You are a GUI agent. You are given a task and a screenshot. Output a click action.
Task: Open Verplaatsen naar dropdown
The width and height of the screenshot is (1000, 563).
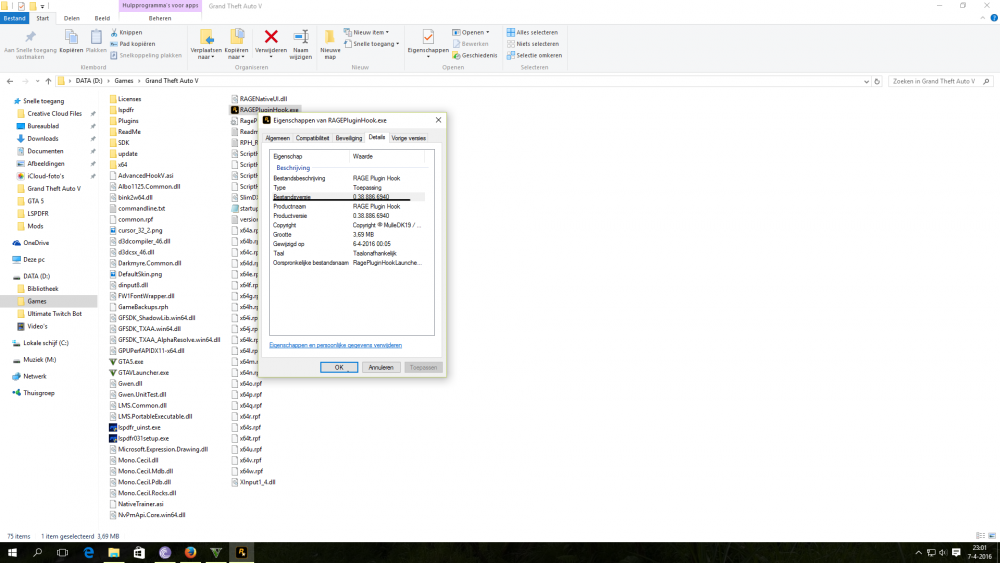click(x=206, y=45)
